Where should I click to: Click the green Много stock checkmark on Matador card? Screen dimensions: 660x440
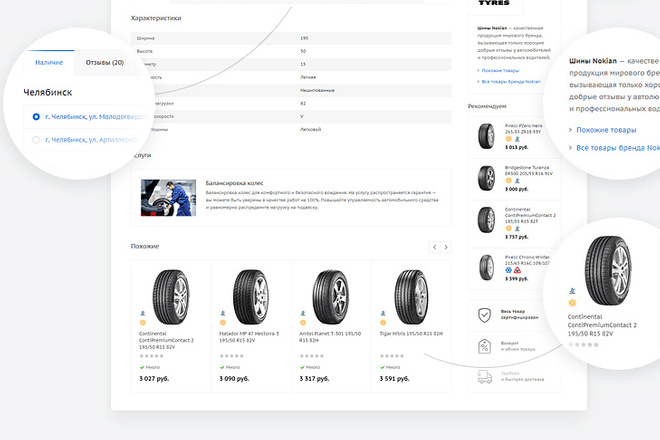click(x=222, y=368)
